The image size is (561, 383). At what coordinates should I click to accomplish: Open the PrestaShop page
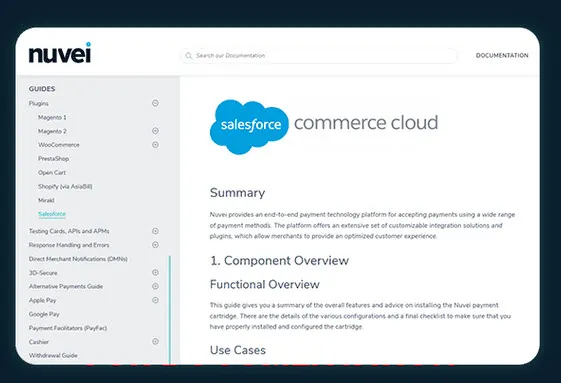click(x=53, y=159)
